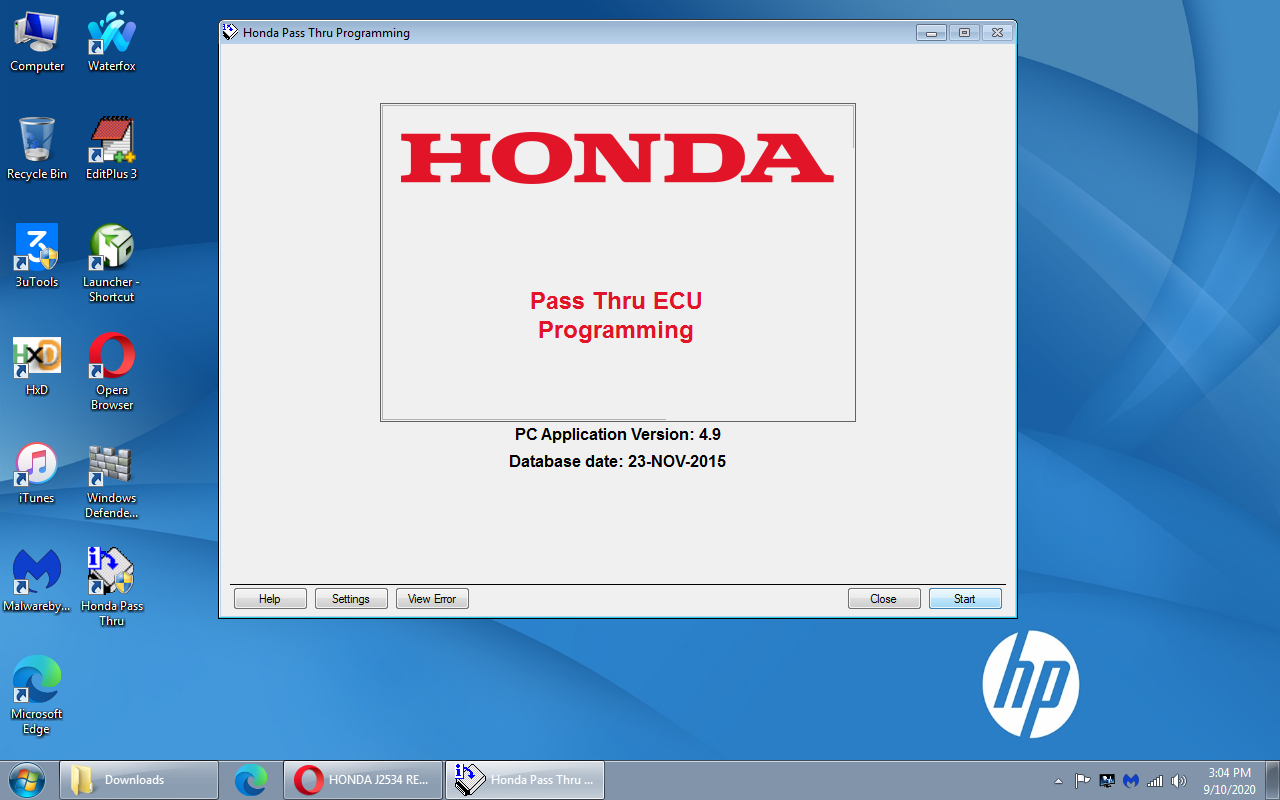
Task: Open the Action Center flag icon
Action: coord(1083,781)
